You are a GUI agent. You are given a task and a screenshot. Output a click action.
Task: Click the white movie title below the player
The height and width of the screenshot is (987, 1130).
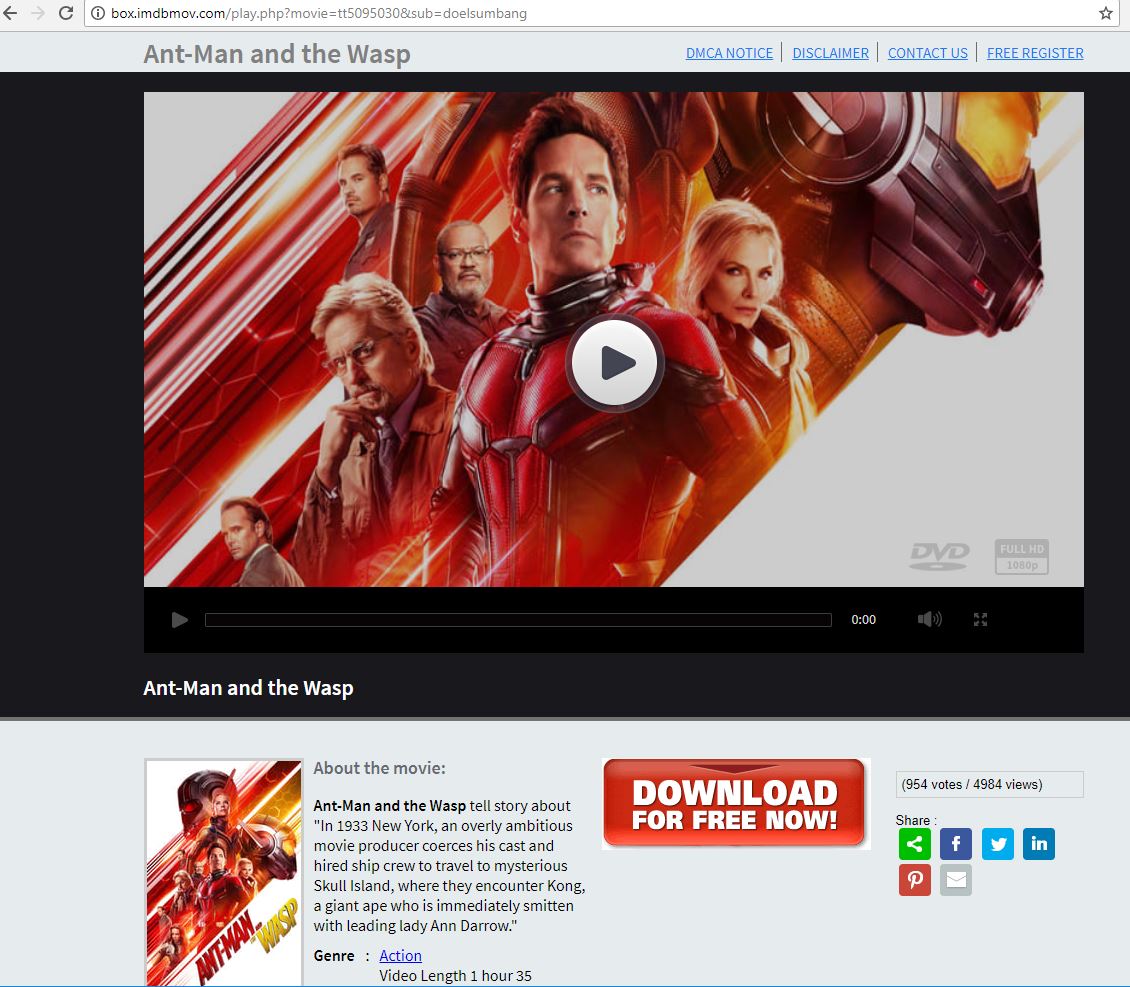[248, 688]
